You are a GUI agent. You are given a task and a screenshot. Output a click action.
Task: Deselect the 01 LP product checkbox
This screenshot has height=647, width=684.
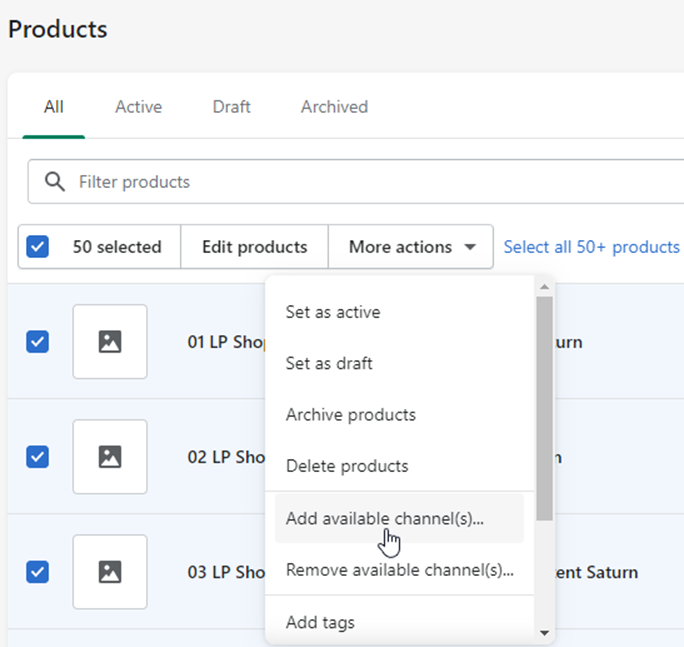(37, 342)
